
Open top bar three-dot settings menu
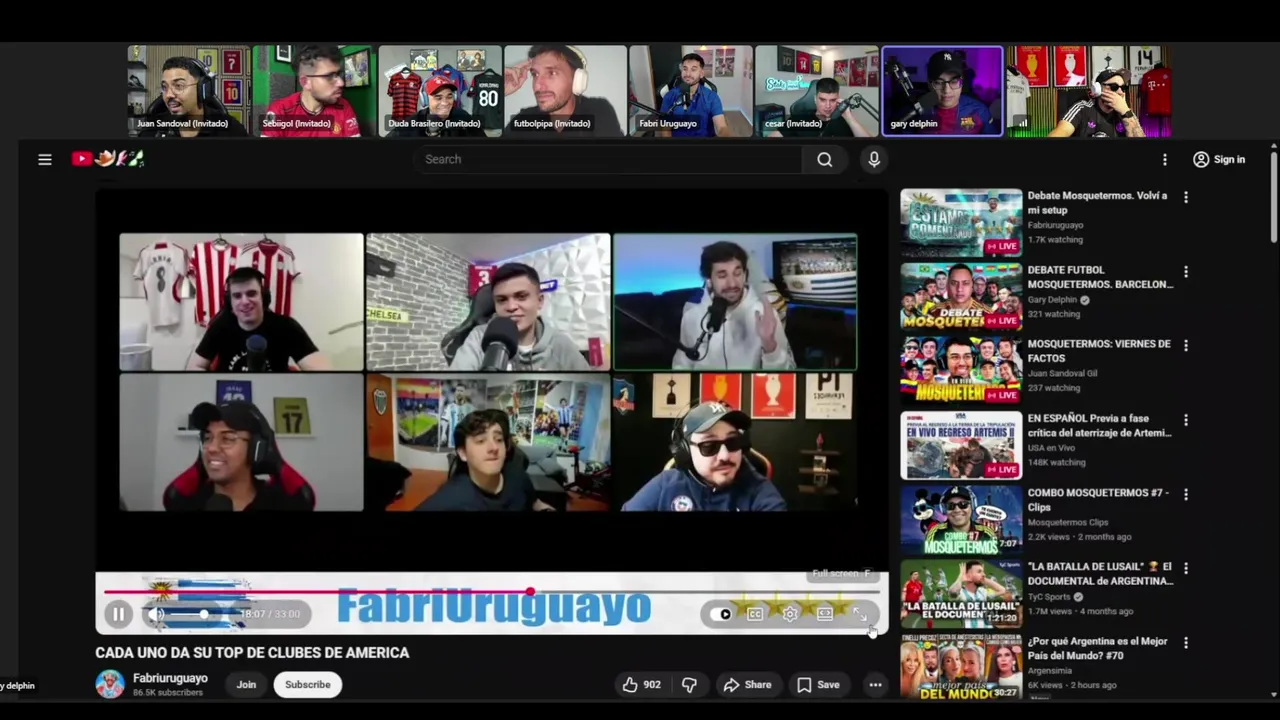pyautogui.click(x=1164, y=159)
